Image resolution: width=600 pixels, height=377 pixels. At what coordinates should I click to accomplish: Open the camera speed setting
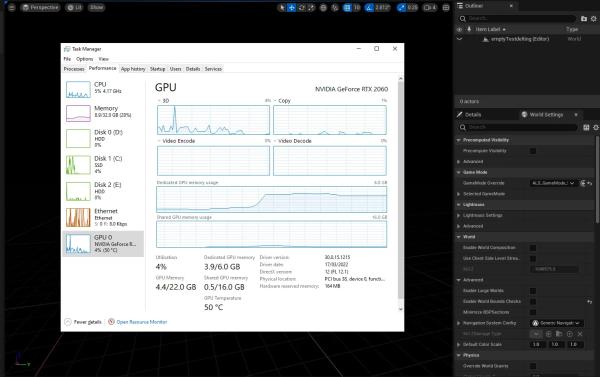[430, 8]
